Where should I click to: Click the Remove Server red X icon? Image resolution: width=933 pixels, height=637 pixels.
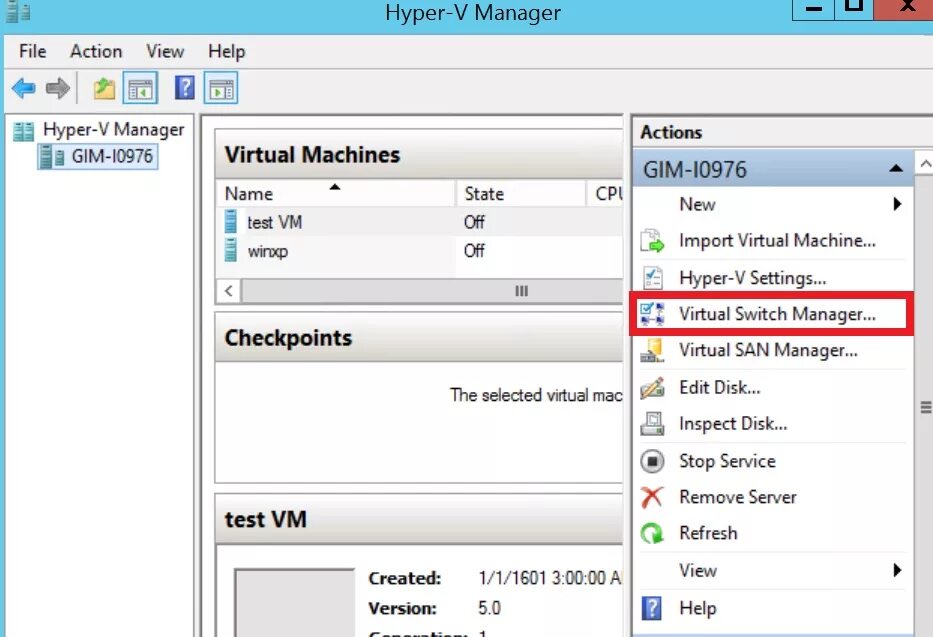[x=654, y=497]
